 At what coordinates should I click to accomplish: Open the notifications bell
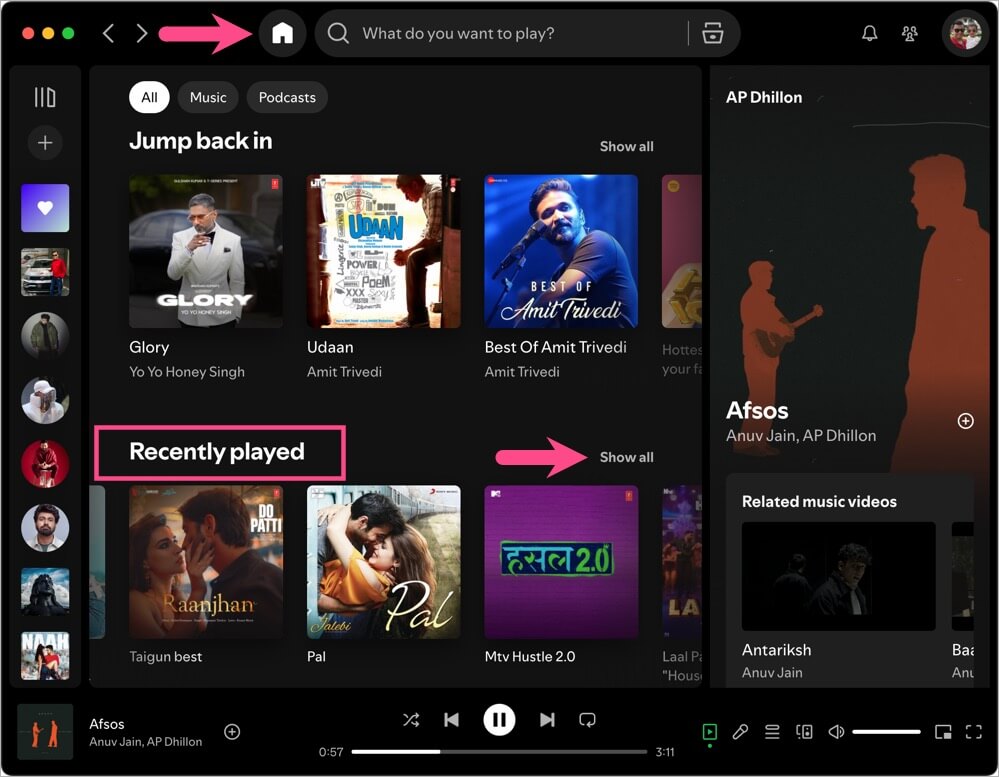pos(870,33)
